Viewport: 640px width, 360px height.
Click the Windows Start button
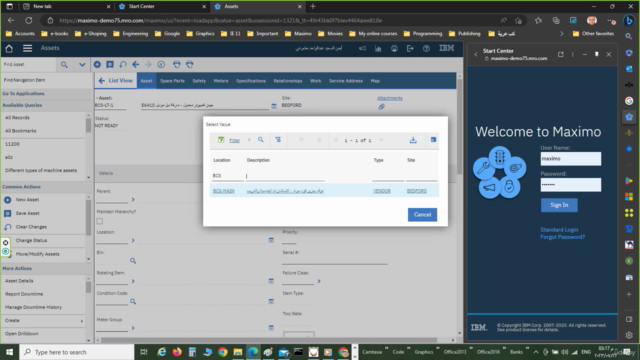point(9,352)
